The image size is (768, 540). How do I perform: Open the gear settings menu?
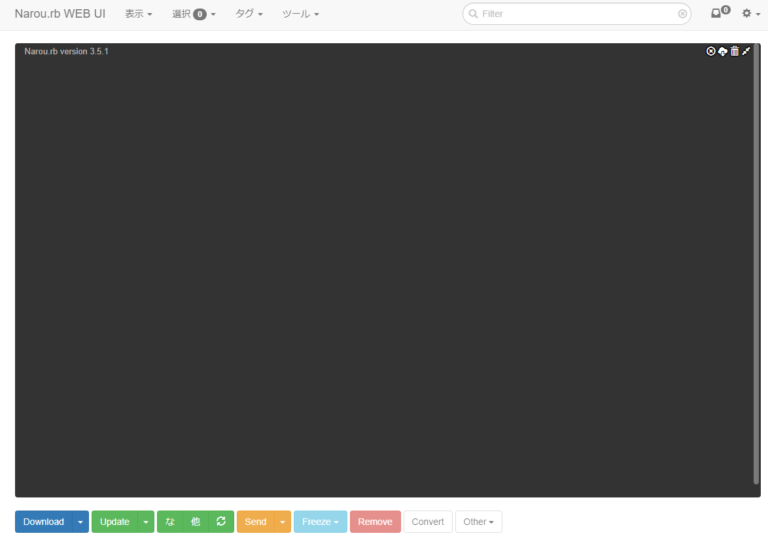(x=750, y=14)
